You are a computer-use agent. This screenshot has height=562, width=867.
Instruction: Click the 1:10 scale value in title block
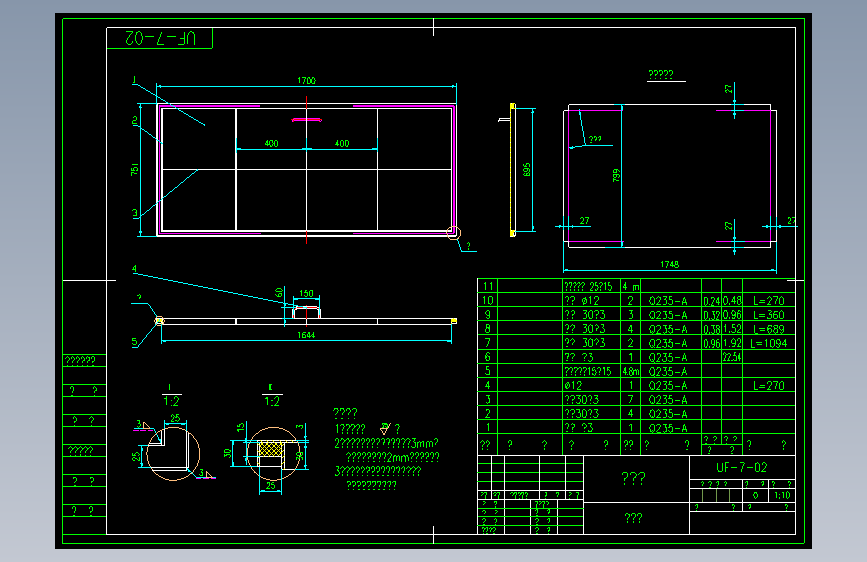[782, 495]
